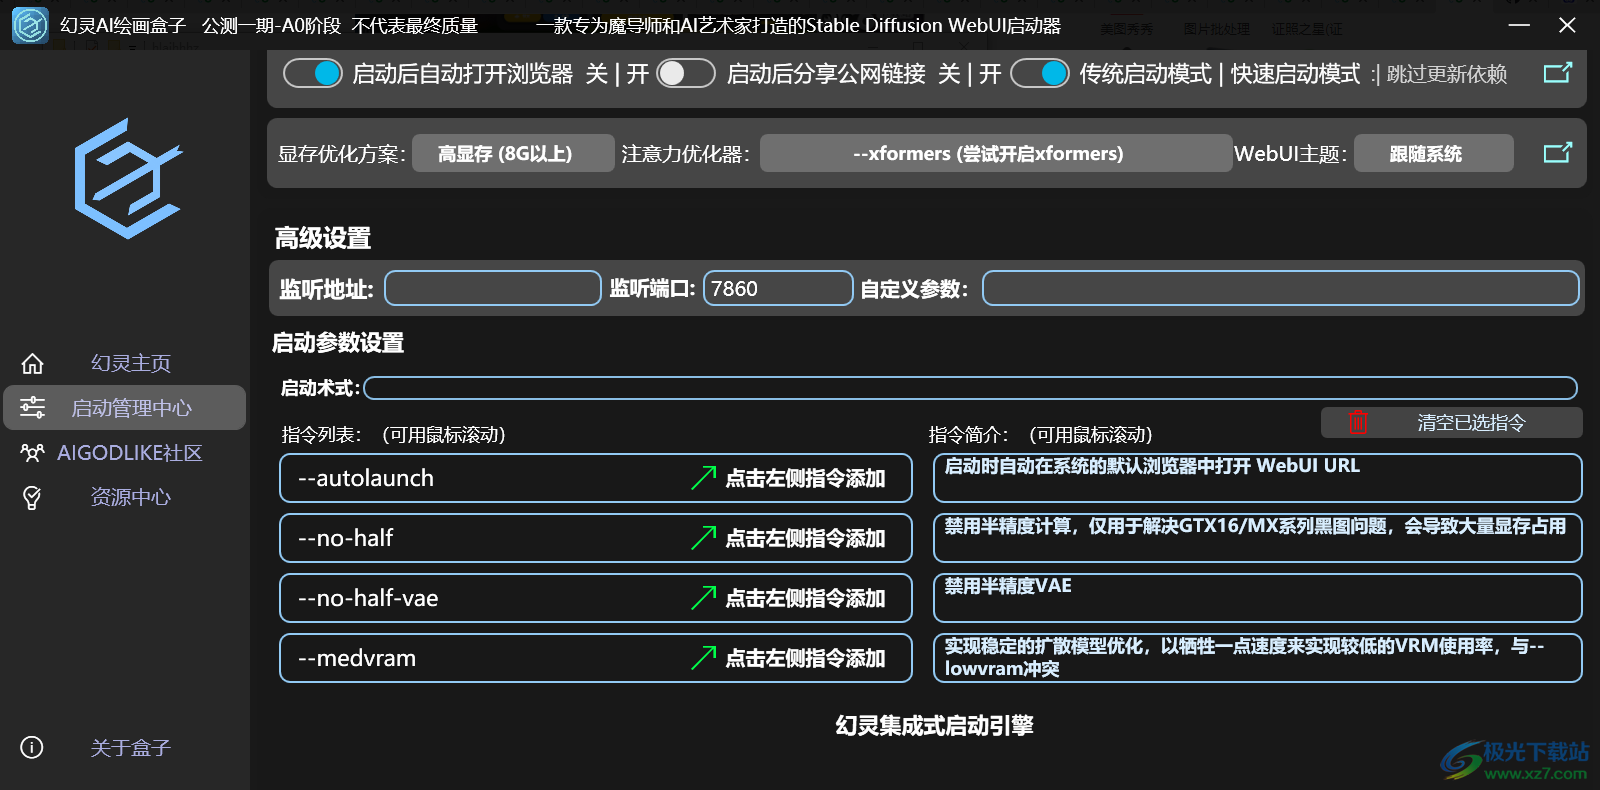Click description starting 实现稳定的扩散模型优化
The height and width of the screenshot is (790, 1600).
click(1258, 658)
